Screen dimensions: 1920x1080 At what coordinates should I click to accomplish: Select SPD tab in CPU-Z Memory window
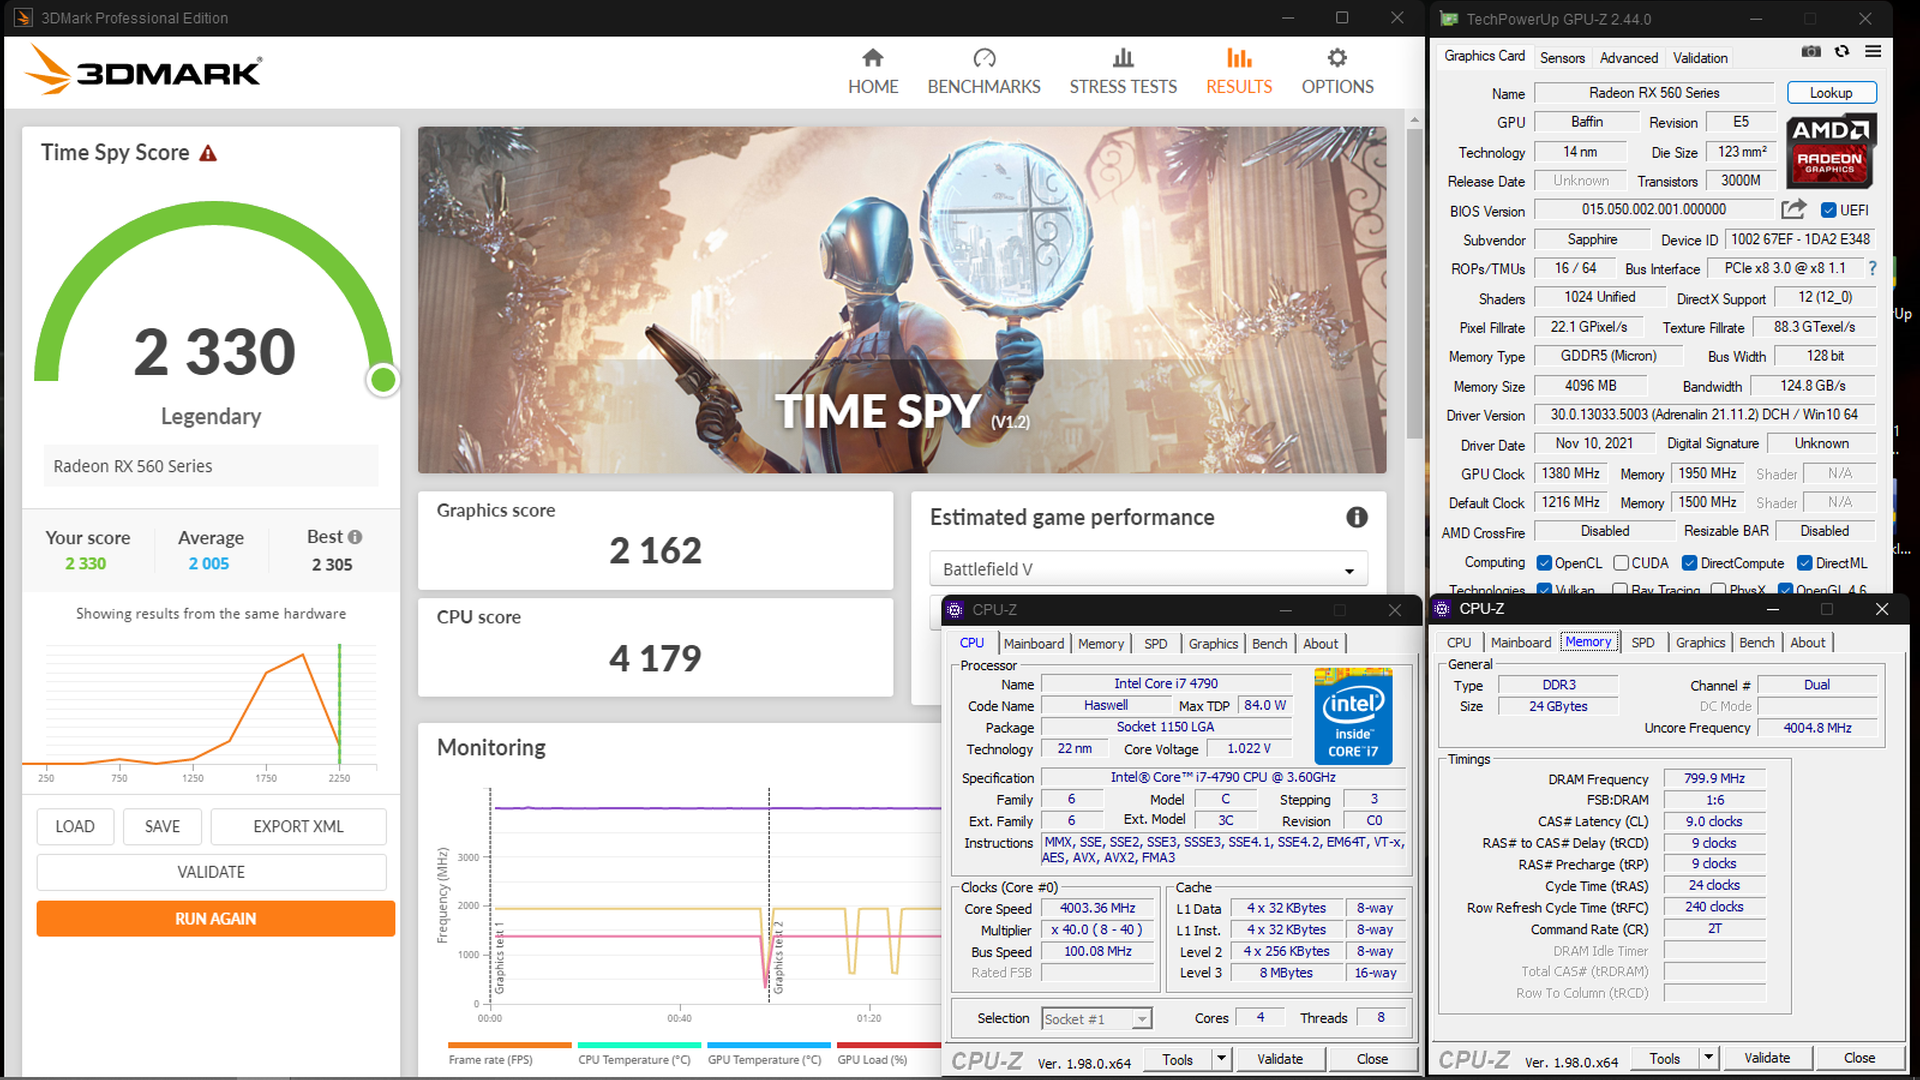pyautogui.click(x=1643, y=643)
